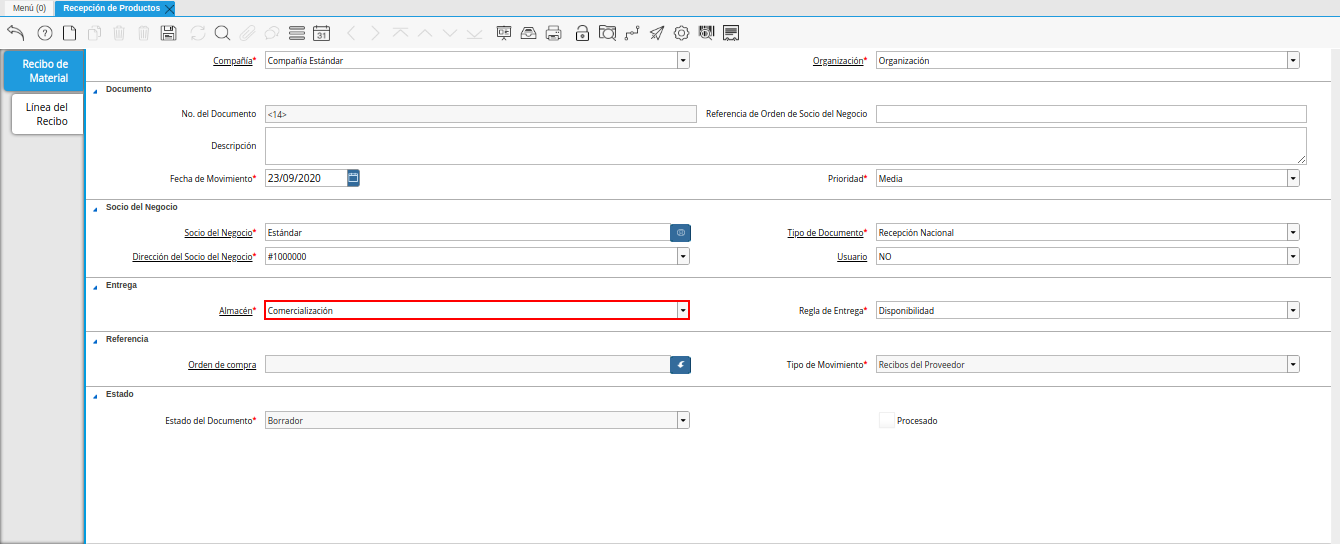1340x544 pixels.
Task: Open the Tipo de Documento dropdown
Action: [x=1293, y=233]
